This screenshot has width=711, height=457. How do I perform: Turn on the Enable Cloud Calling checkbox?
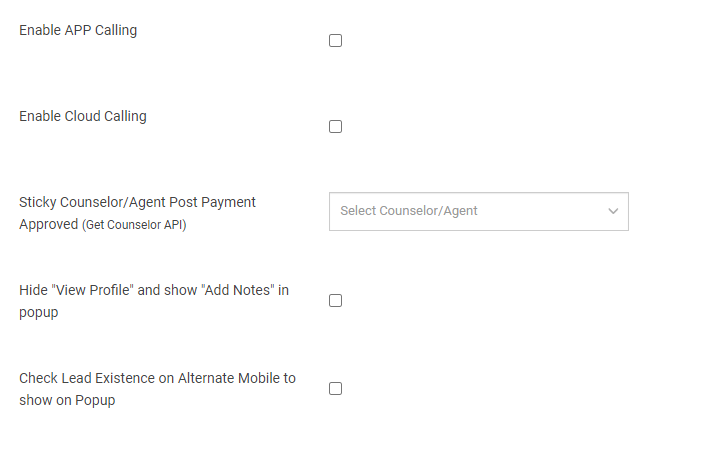click(x=336, y=127)
